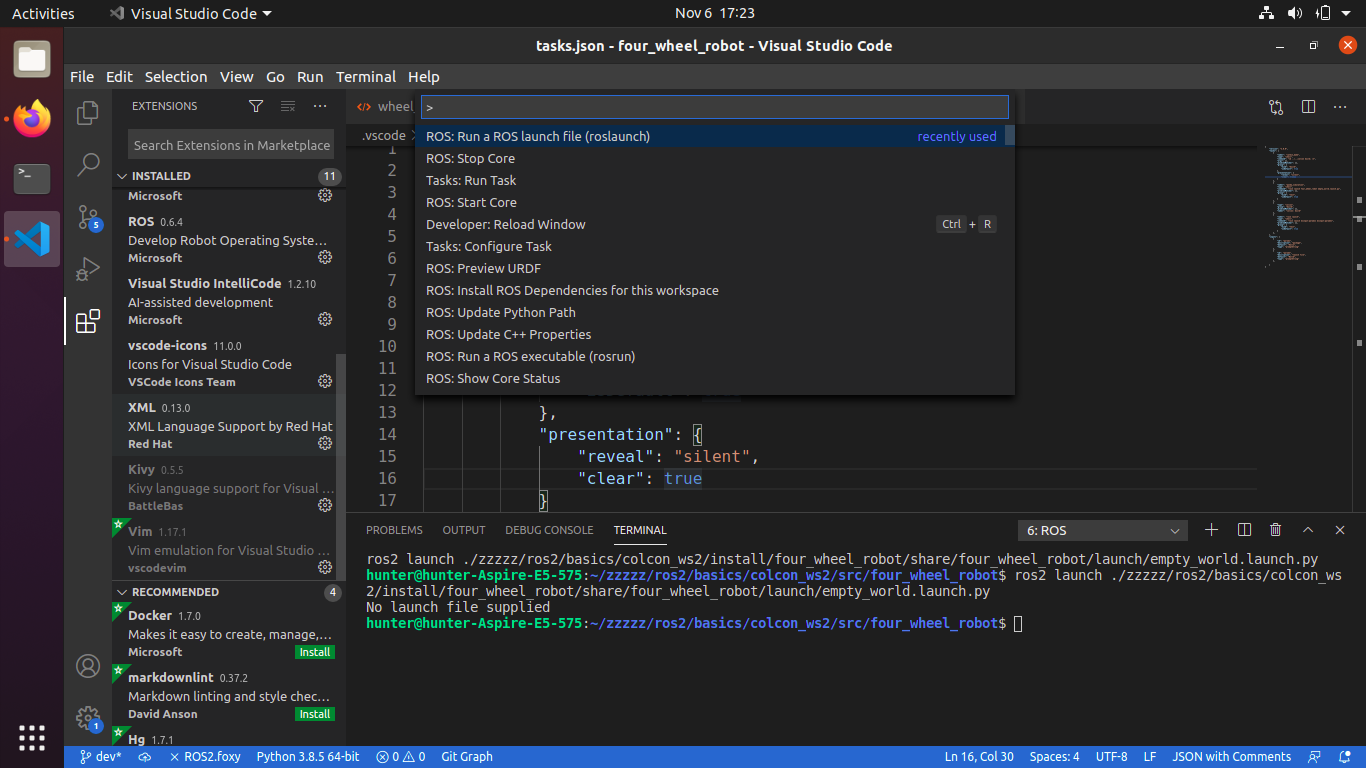Viewport: 1366px width, 768px height.
Task: Change end of line sequence LF
Action: click(x=1150, y=757)
